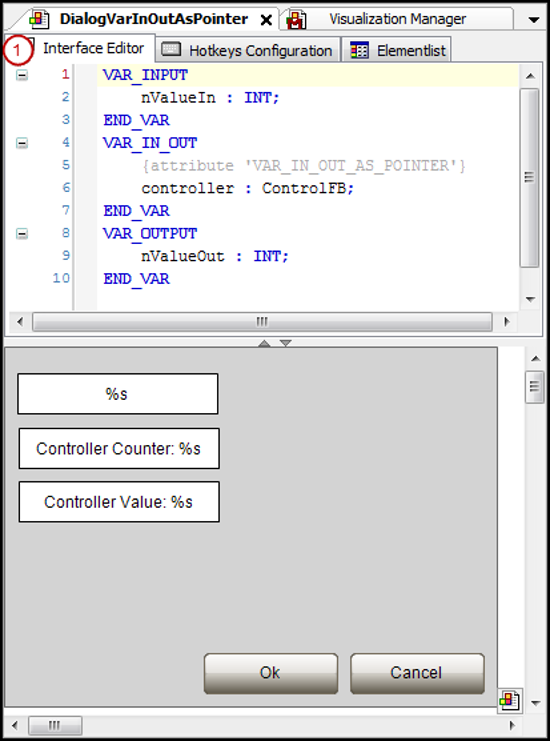Click the DialogVarInOutAsPointer visualization icon

[39, 19]
